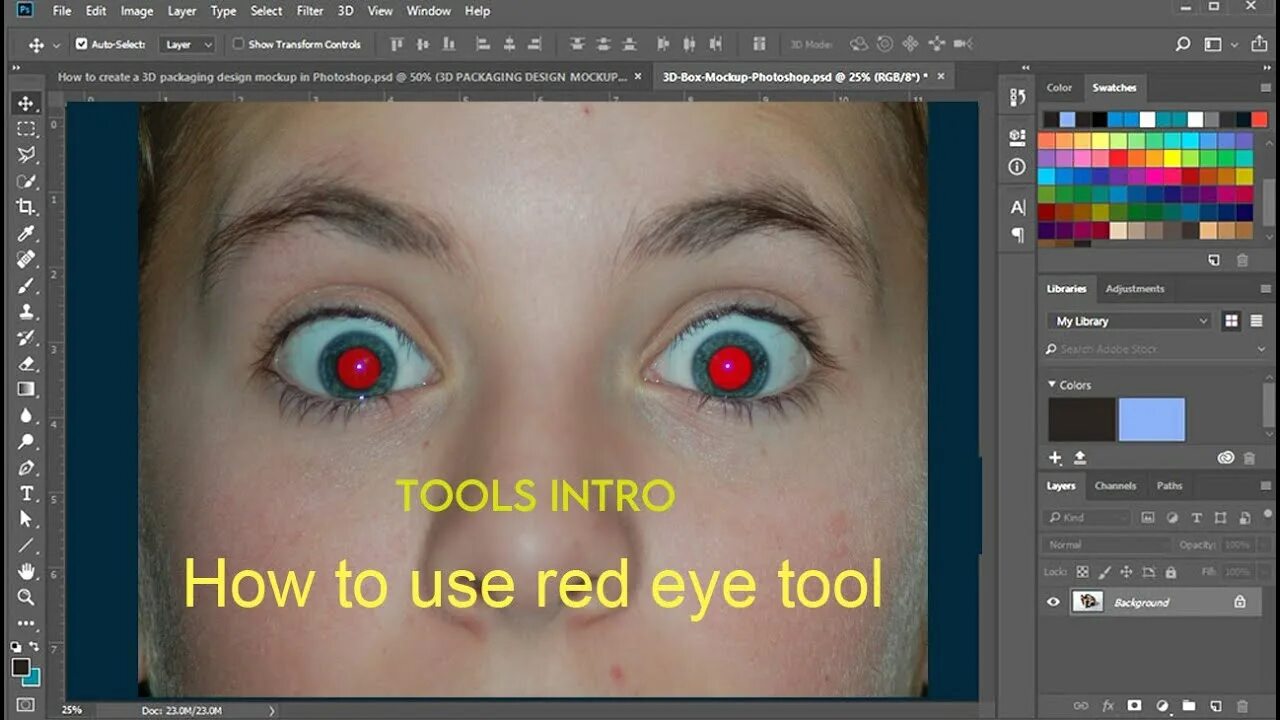Viewport: 1280px width, 720px height.
Task: Select the Horizontal Type tool
Action: point(26,493)
